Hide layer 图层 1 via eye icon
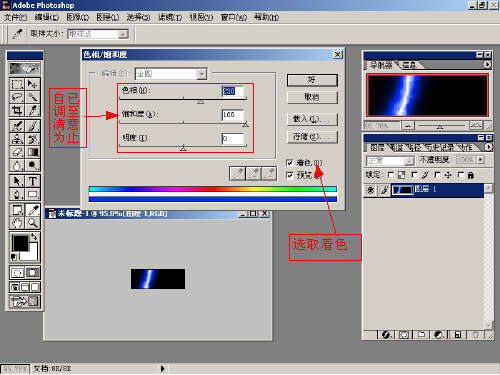Screen dimensions: 500x375 370,190
